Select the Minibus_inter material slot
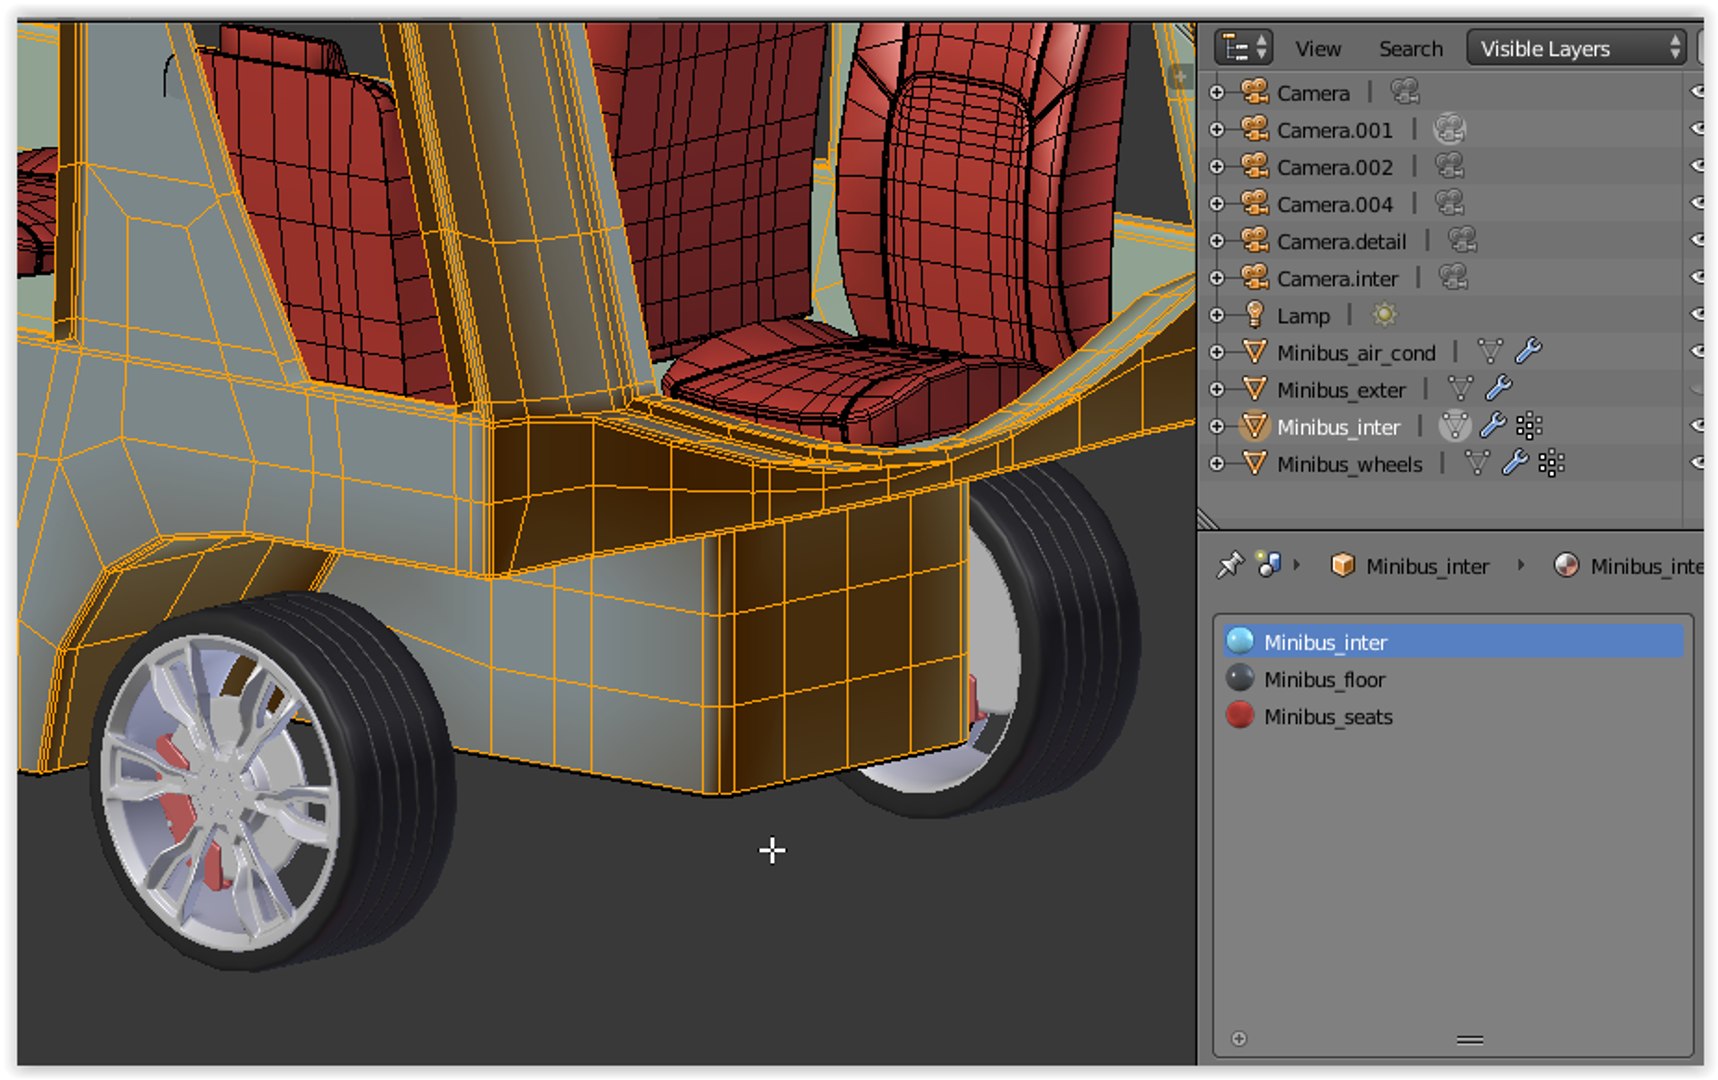This screenshot has width=1718, height=1080. pyautogui.click(x=1453, y=642)
